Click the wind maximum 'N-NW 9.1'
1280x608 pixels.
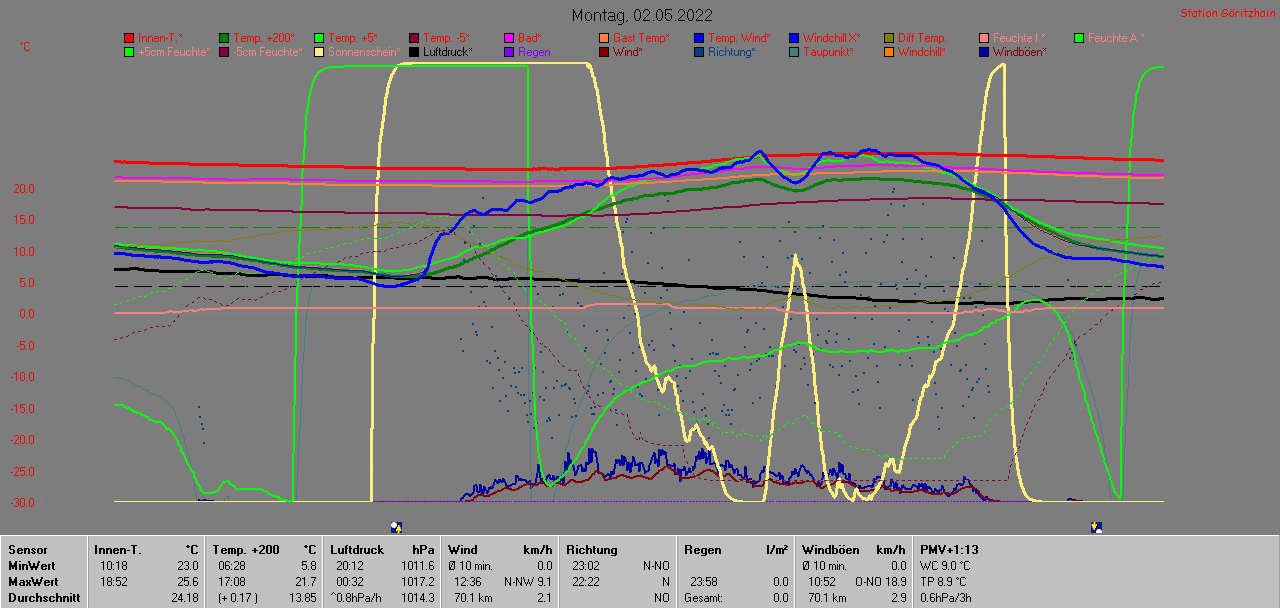tap(528, 582)
